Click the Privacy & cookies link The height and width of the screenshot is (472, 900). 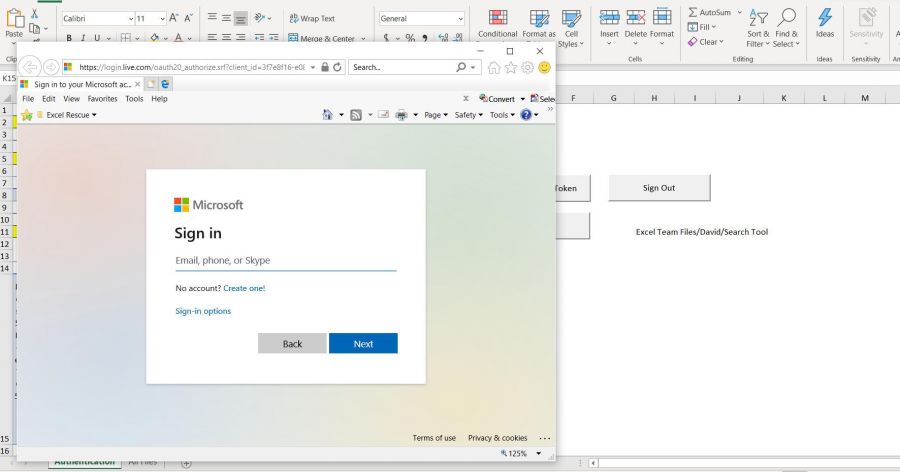click(498, 438)
